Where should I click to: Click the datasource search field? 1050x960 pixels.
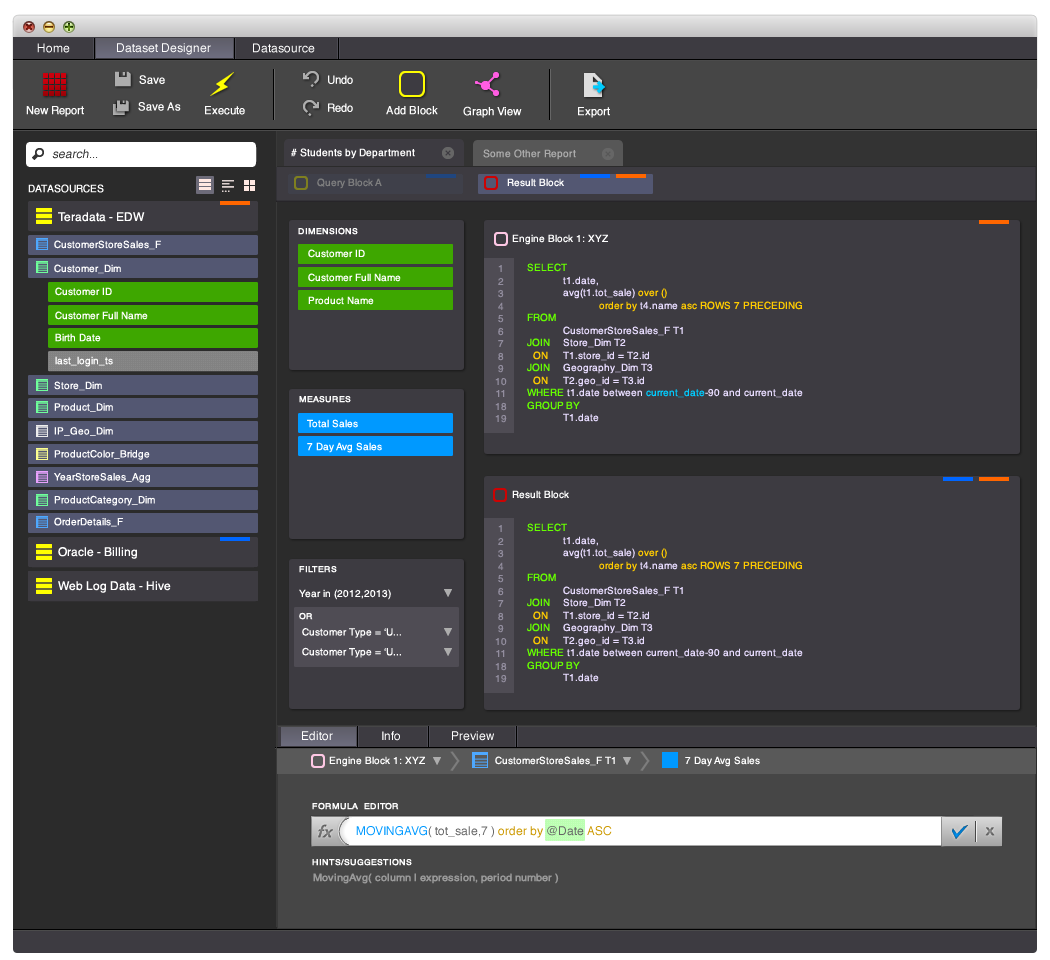(x=141, y=154)
